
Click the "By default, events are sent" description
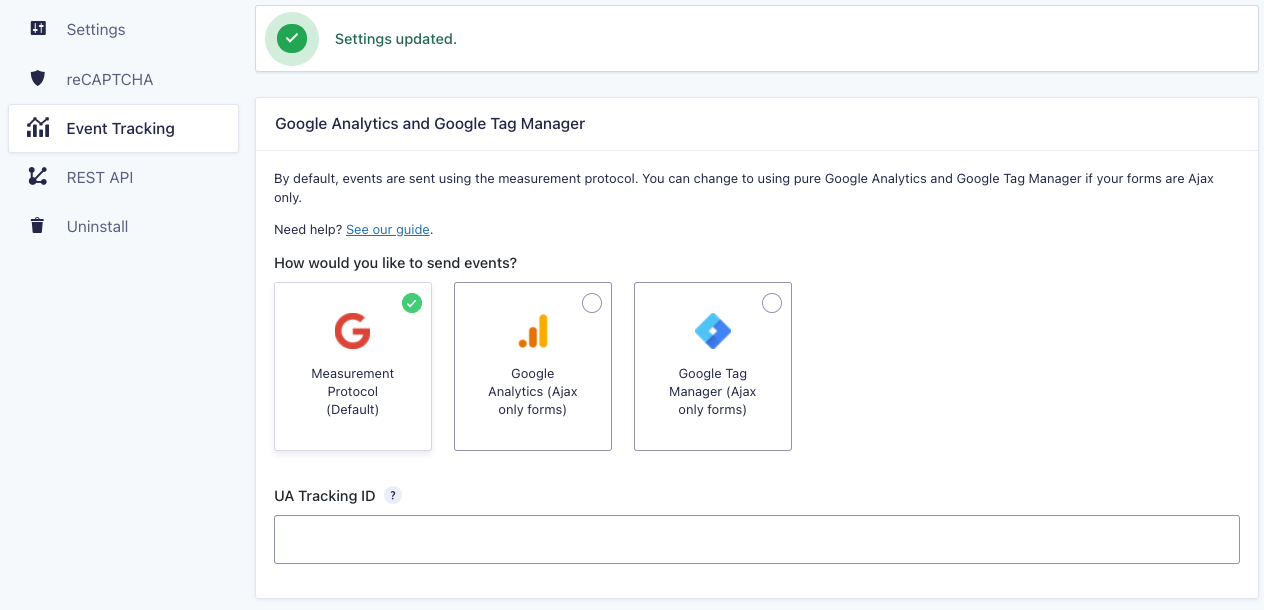(744, 188)
